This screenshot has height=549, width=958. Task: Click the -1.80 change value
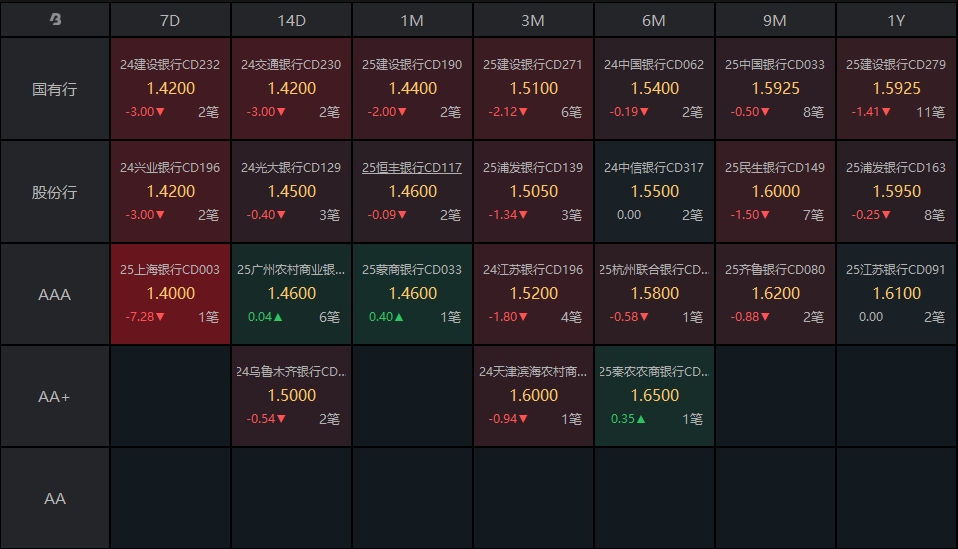point(508,317)
